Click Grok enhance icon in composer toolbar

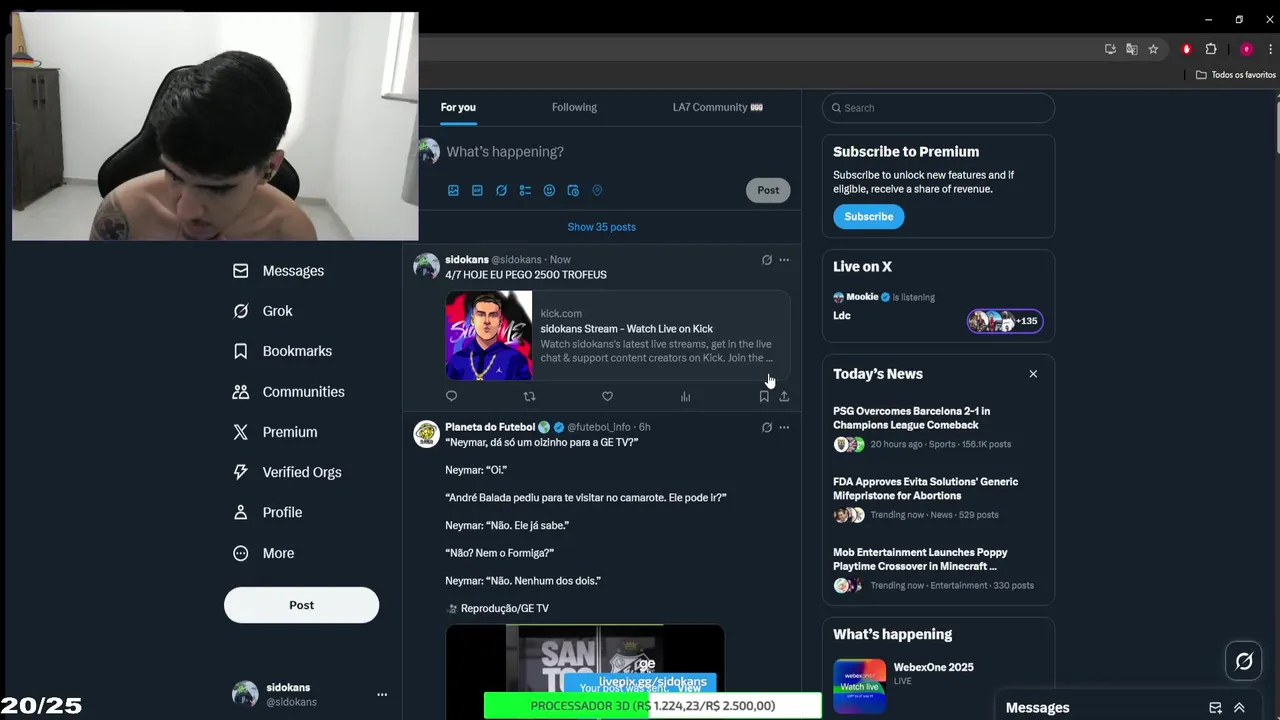(x=501, y=190)
